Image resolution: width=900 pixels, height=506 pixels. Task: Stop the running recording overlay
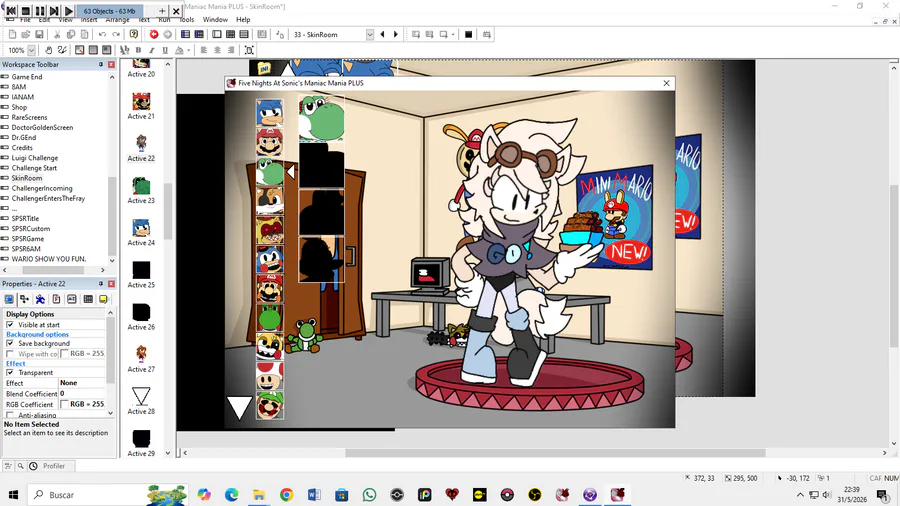click(x=26, y=11)
